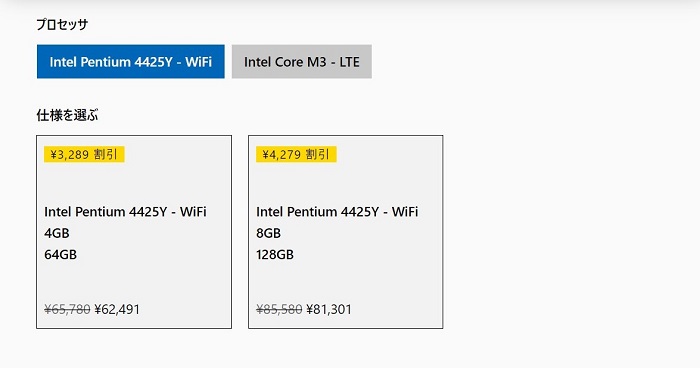The height and width of the screenshot is (368, 700).
Task: Click the ¥62,491 sale price
Action: coord(117,309)
